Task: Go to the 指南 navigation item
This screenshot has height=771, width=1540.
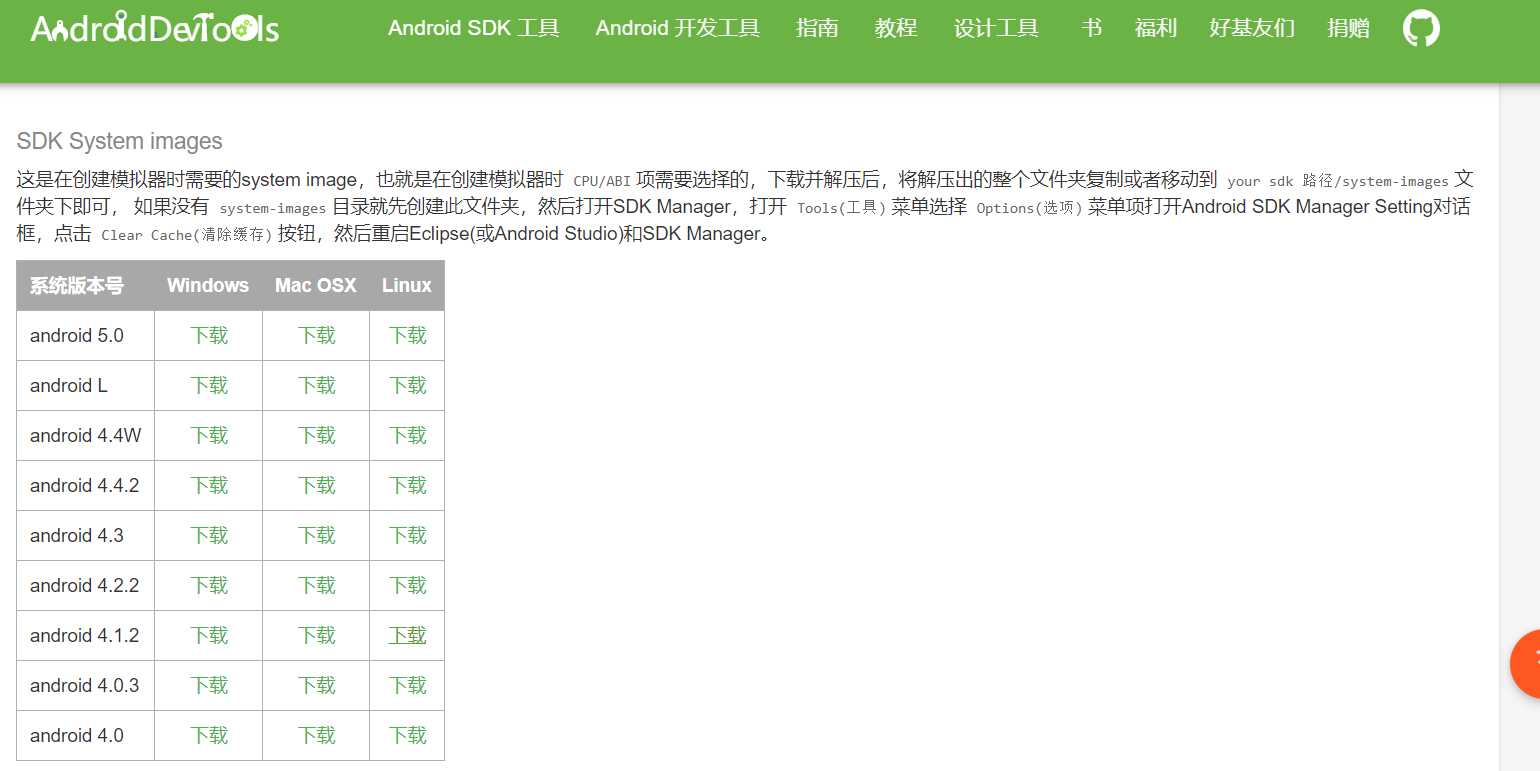Action: [817, 28]
